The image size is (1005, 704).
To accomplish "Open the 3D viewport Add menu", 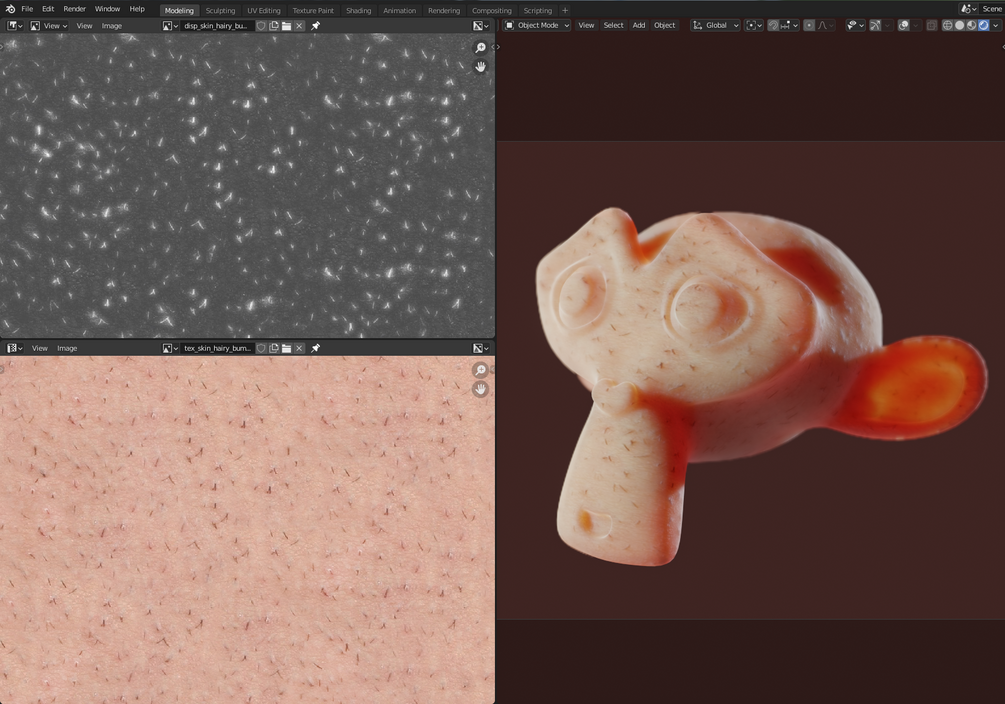I will tap(639, 25).
